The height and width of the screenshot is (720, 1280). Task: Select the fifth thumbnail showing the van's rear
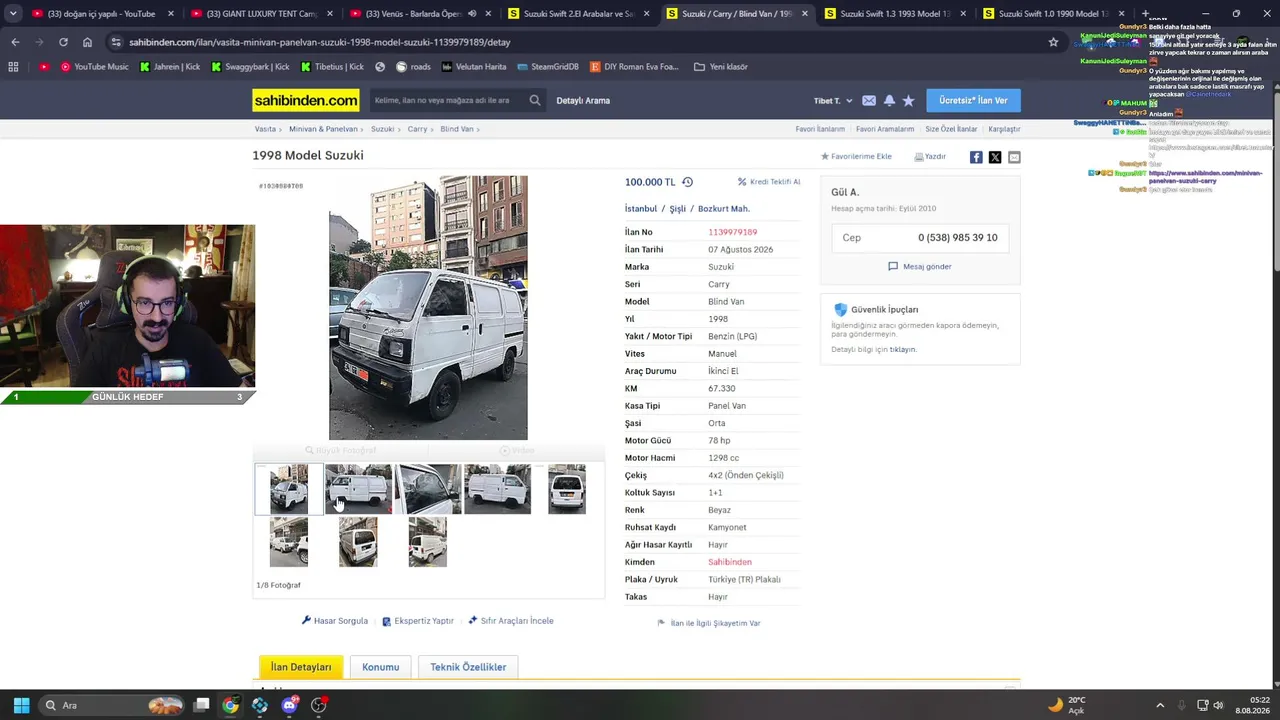tap(567, 489)
